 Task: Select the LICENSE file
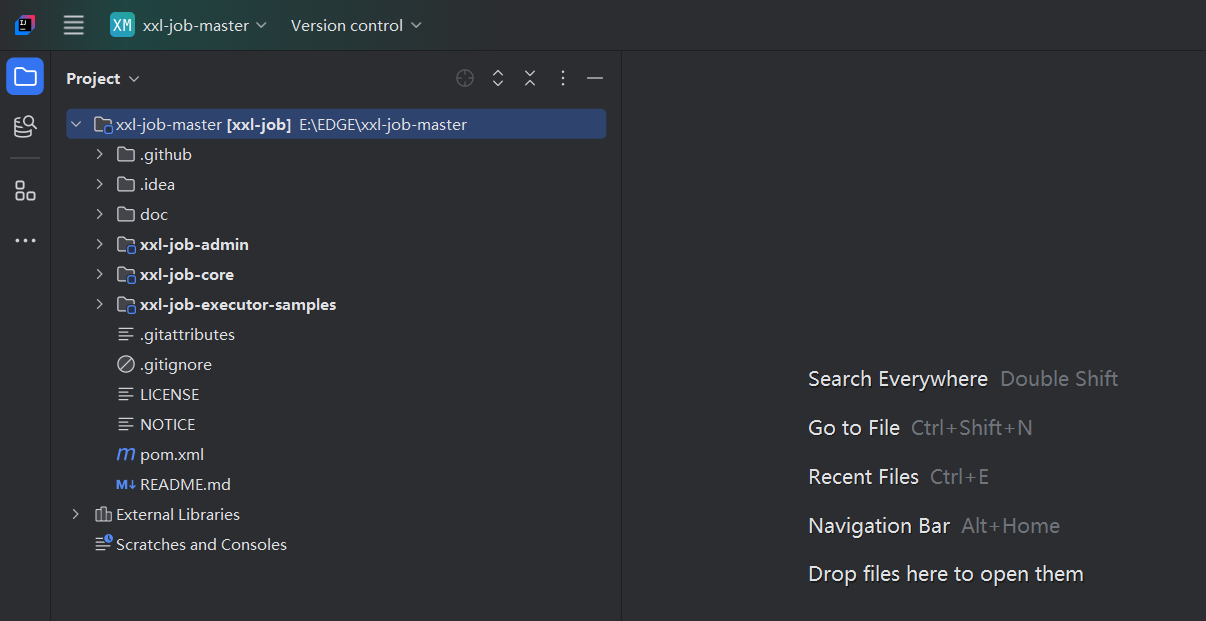pyautogui.click(x=336, y=395)
